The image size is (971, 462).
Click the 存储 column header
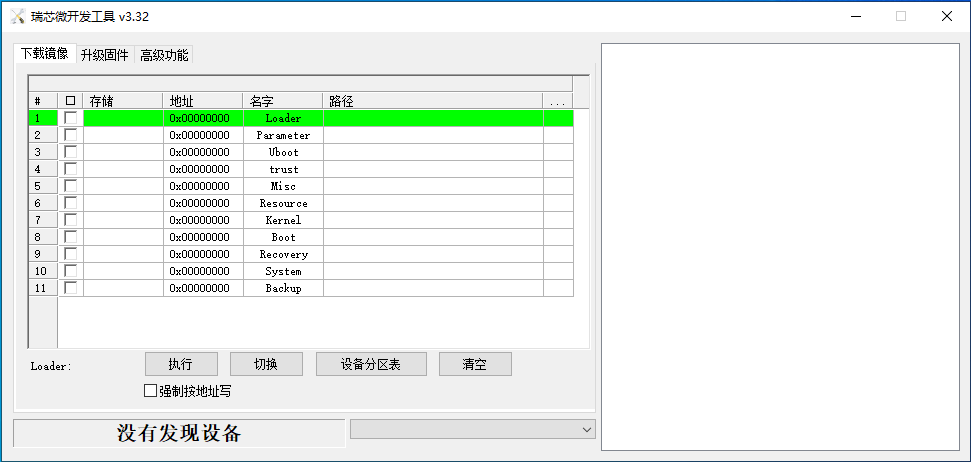[x=123, y=100]
